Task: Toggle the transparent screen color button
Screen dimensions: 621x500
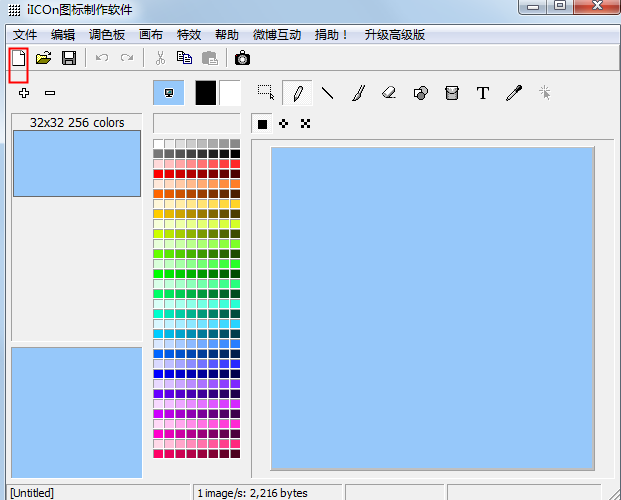Action: pos(168,93)
